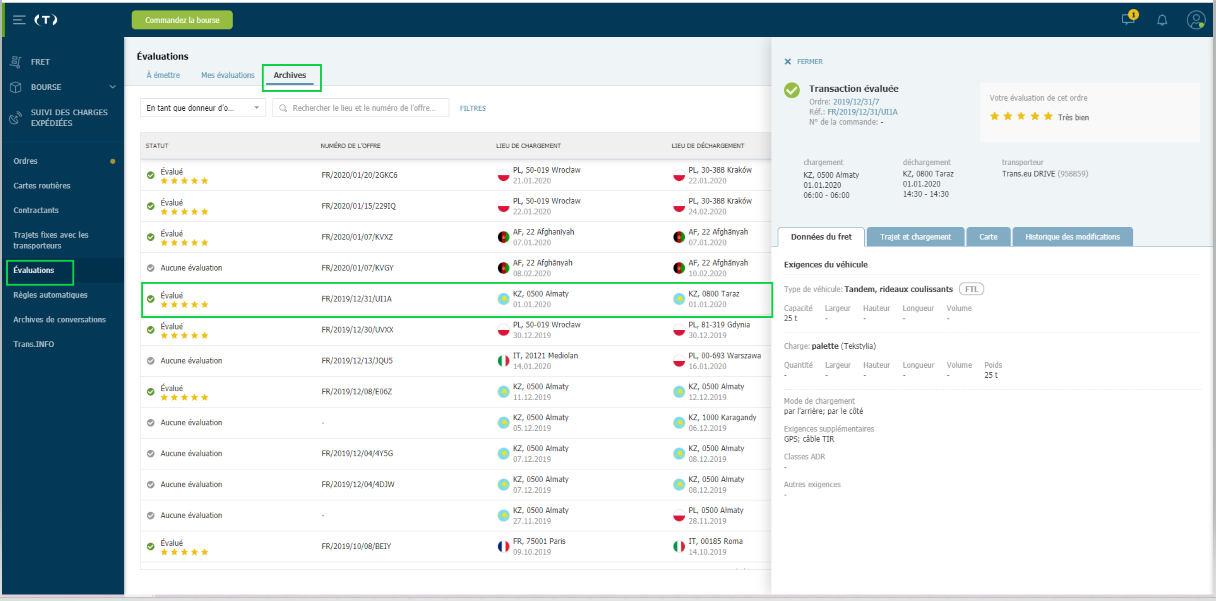Click the STATUT column header
Screen dimensions: 1216x601
click(x=157, y=146)
